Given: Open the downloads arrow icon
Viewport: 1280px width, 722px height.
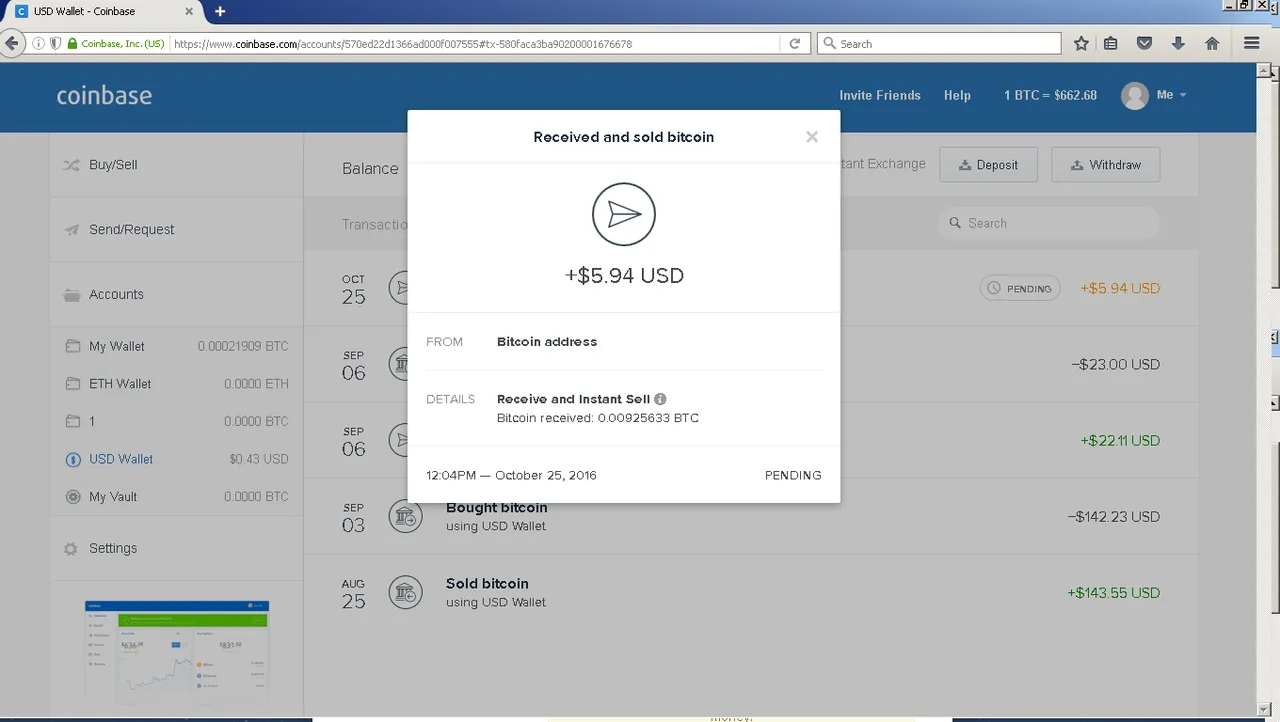Looking at the screenshot, I should (1178, 43).
